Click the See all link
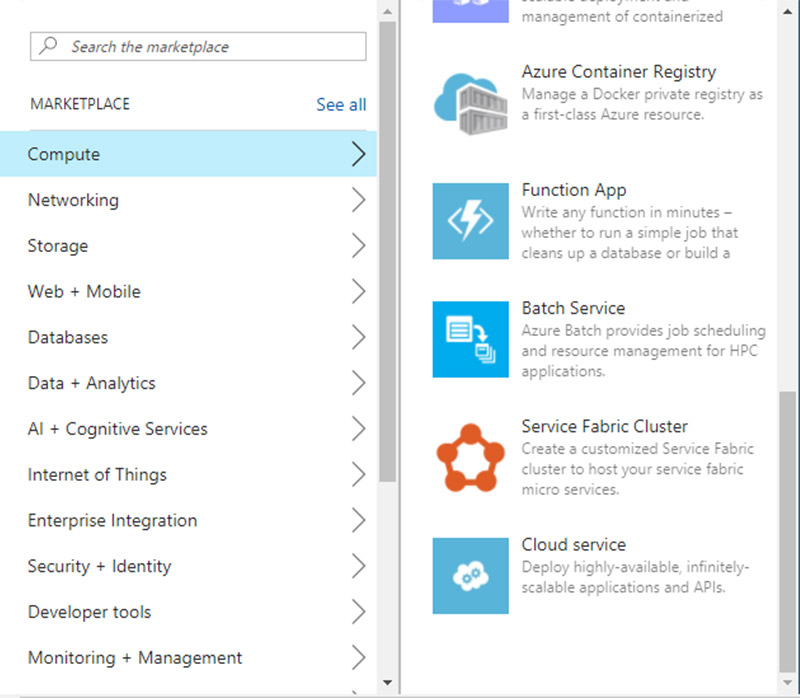800x698 pixels. tap(341, 105)
